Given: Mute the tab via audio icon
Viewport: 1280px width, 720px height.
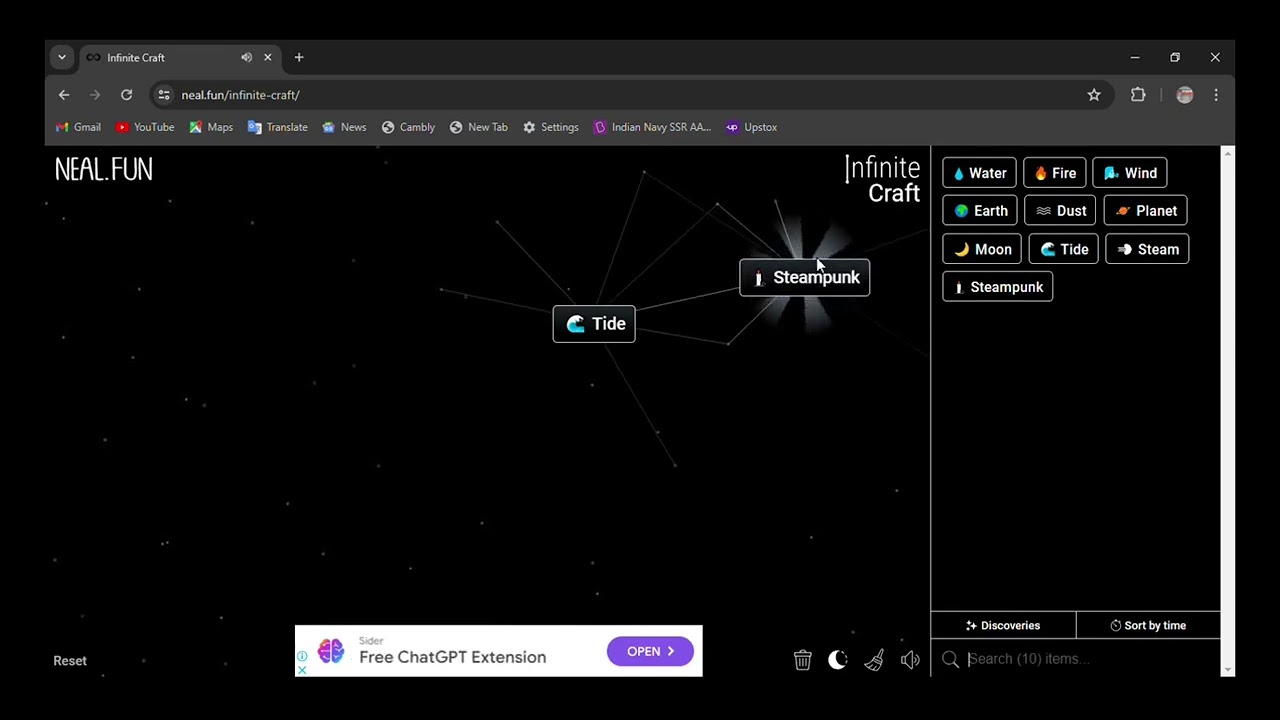Looking at the screenshot, I should (246, 57).
